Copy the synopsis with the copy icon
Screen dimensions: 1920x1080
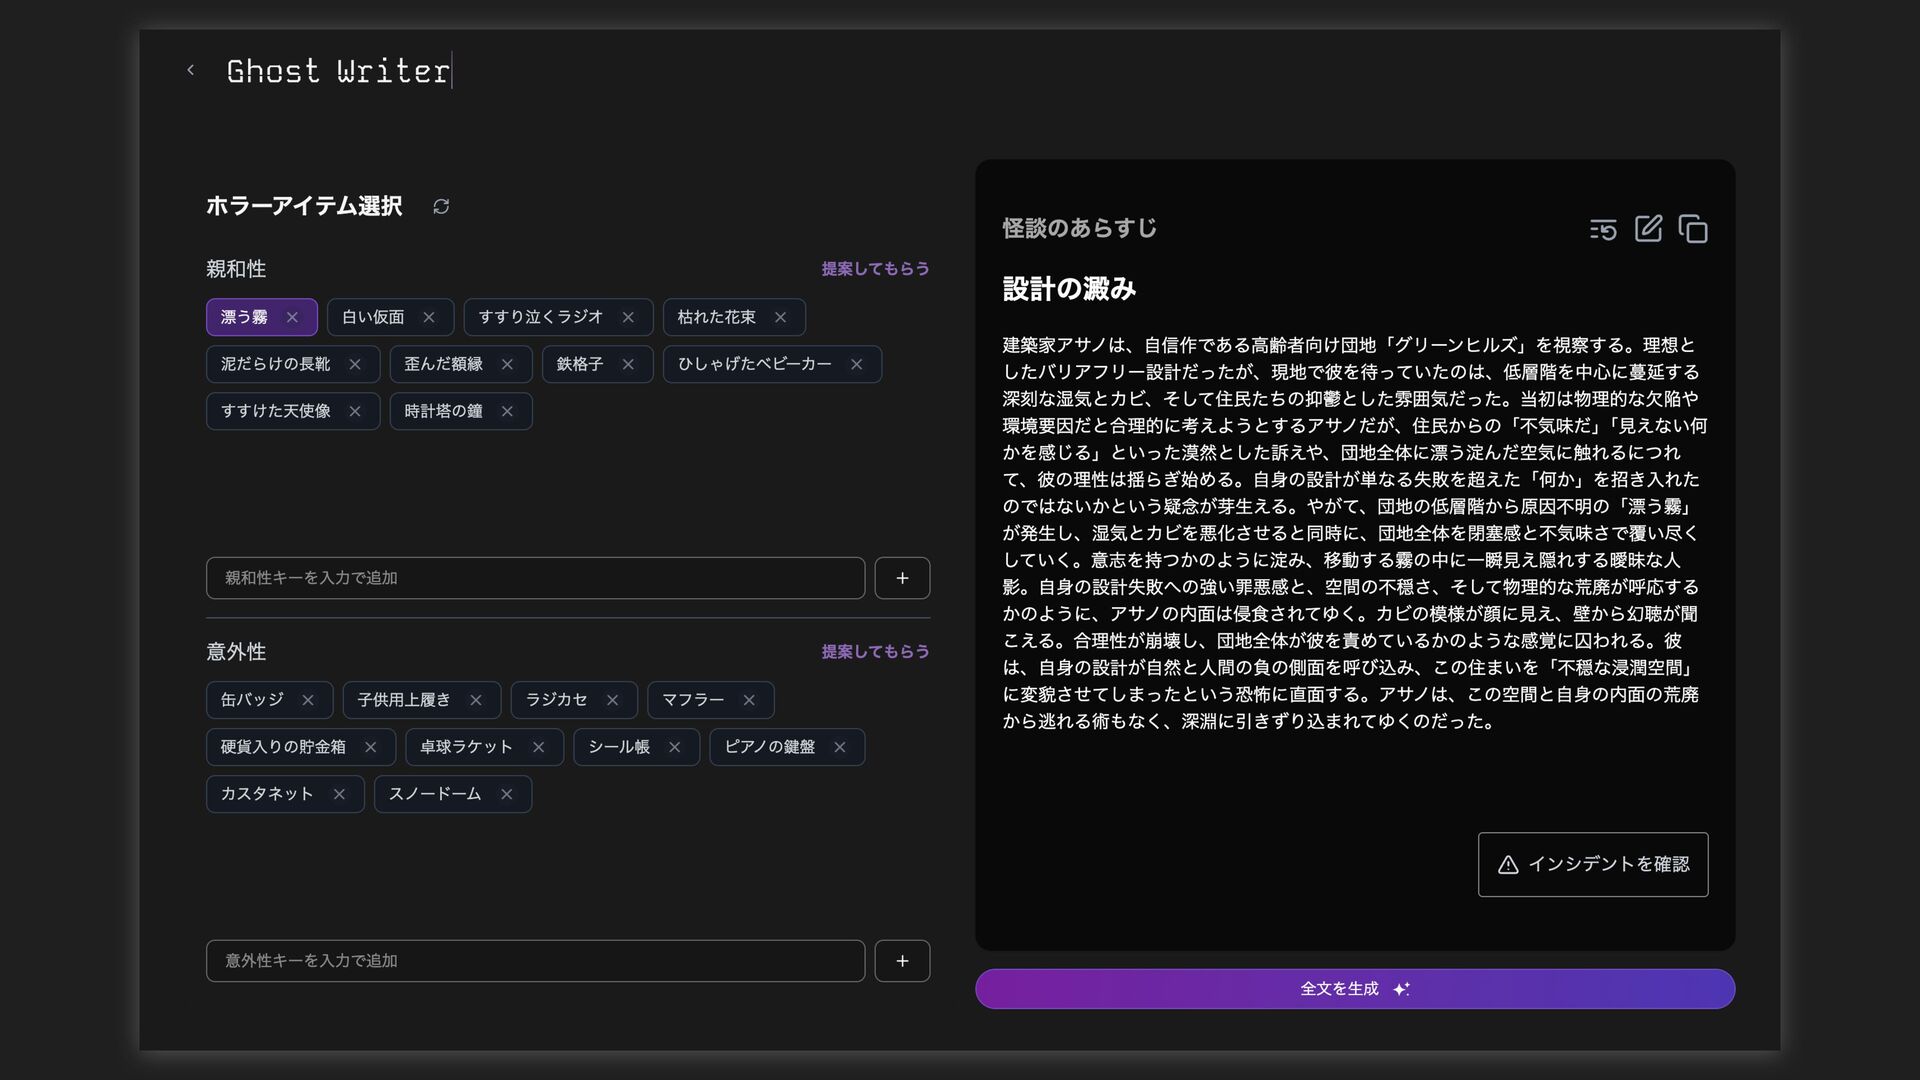tap(1693, 229)
